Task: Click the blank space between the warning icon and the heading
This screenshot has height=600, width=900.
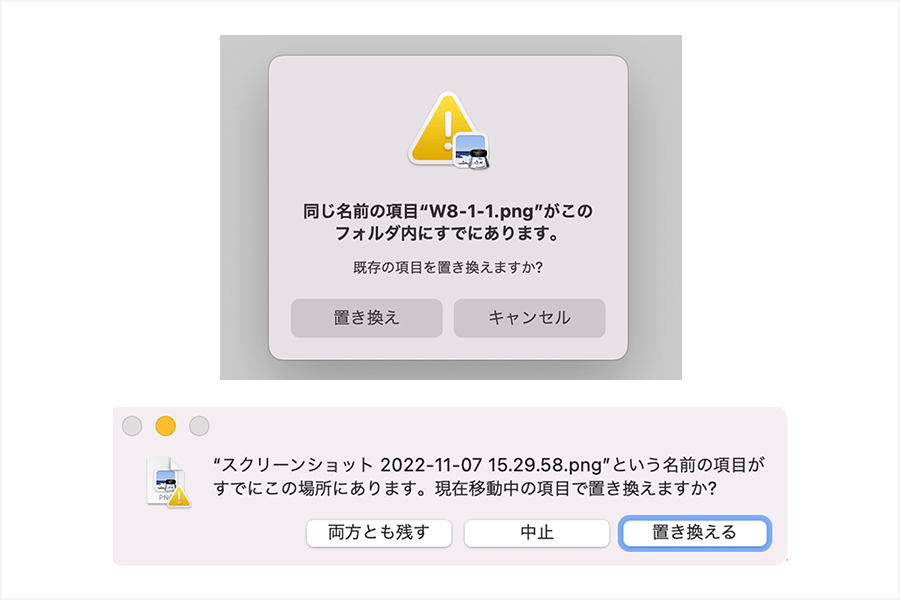Action: (x=448, y=185)
